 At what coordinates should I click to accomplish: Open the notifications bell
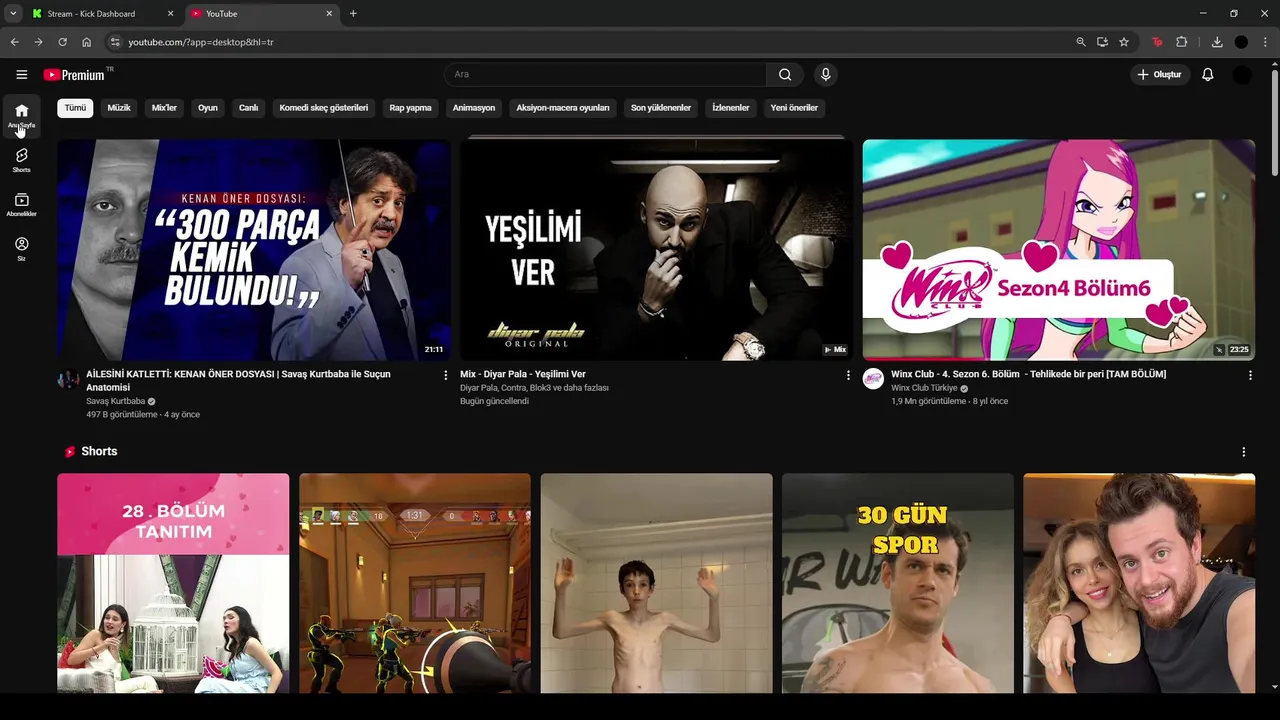pos(1207,74)
